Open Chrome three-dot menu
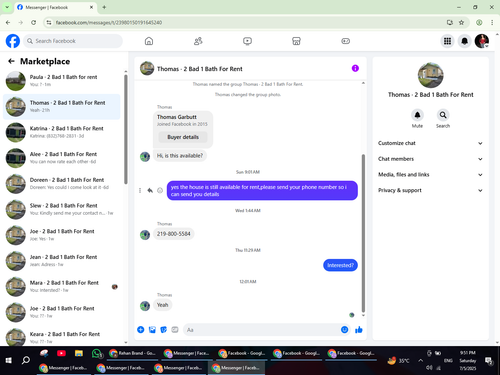The image size is (500, 375). pyautogui.click(x=492, y=22)
